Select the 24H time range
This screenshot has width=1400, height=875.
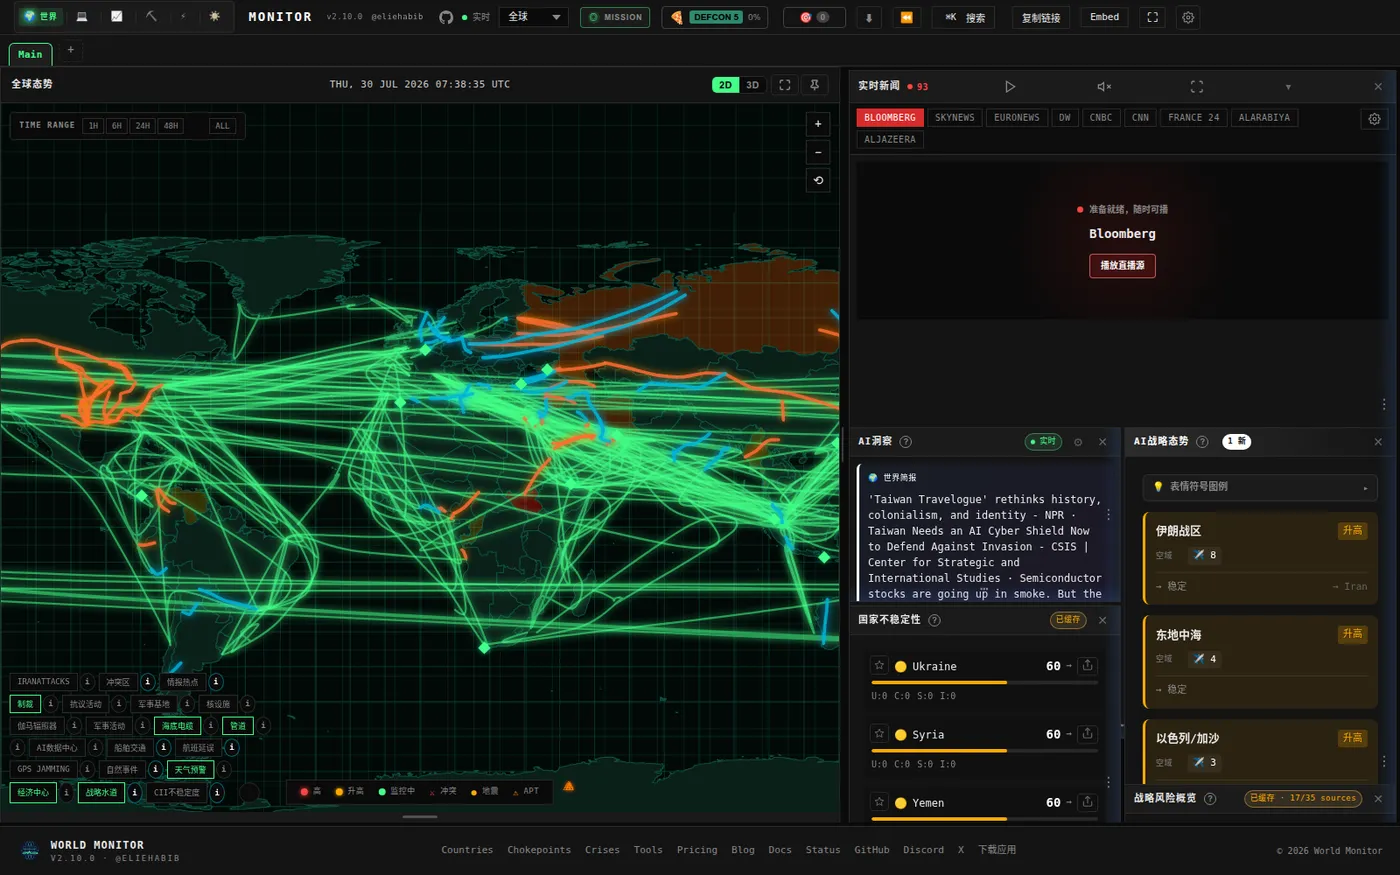(143, 126)
